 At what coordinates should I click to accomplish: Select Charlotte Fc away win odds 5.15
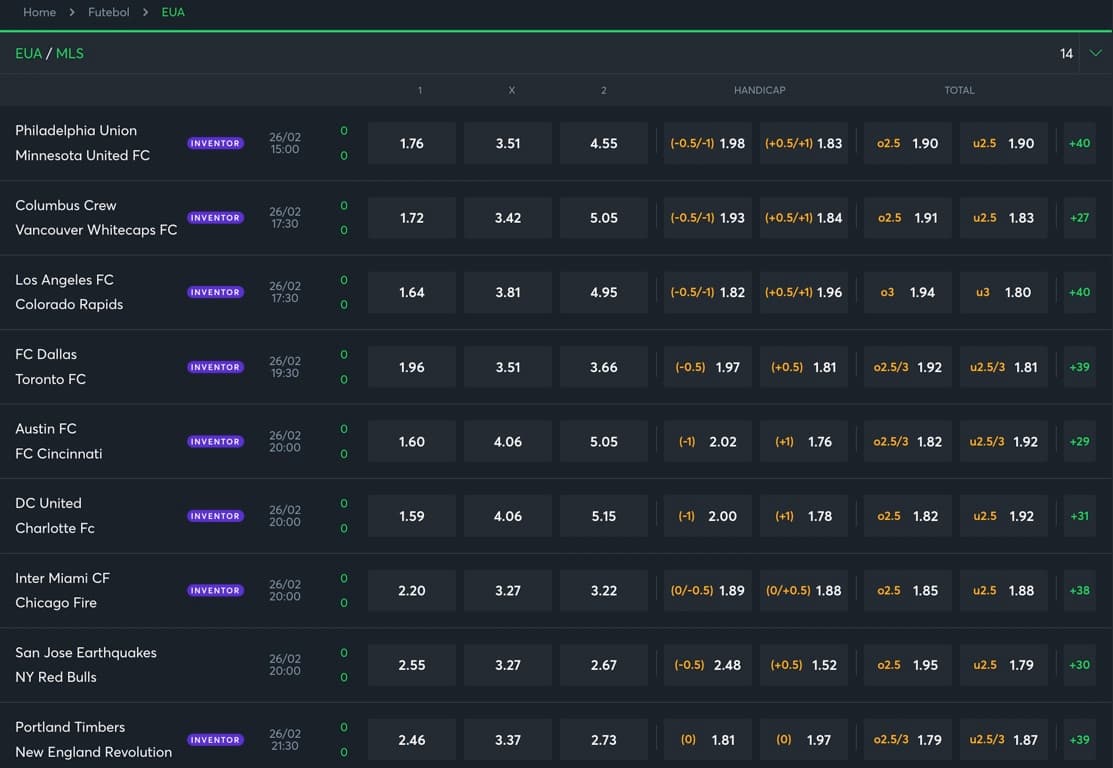(x=603, y=516)
